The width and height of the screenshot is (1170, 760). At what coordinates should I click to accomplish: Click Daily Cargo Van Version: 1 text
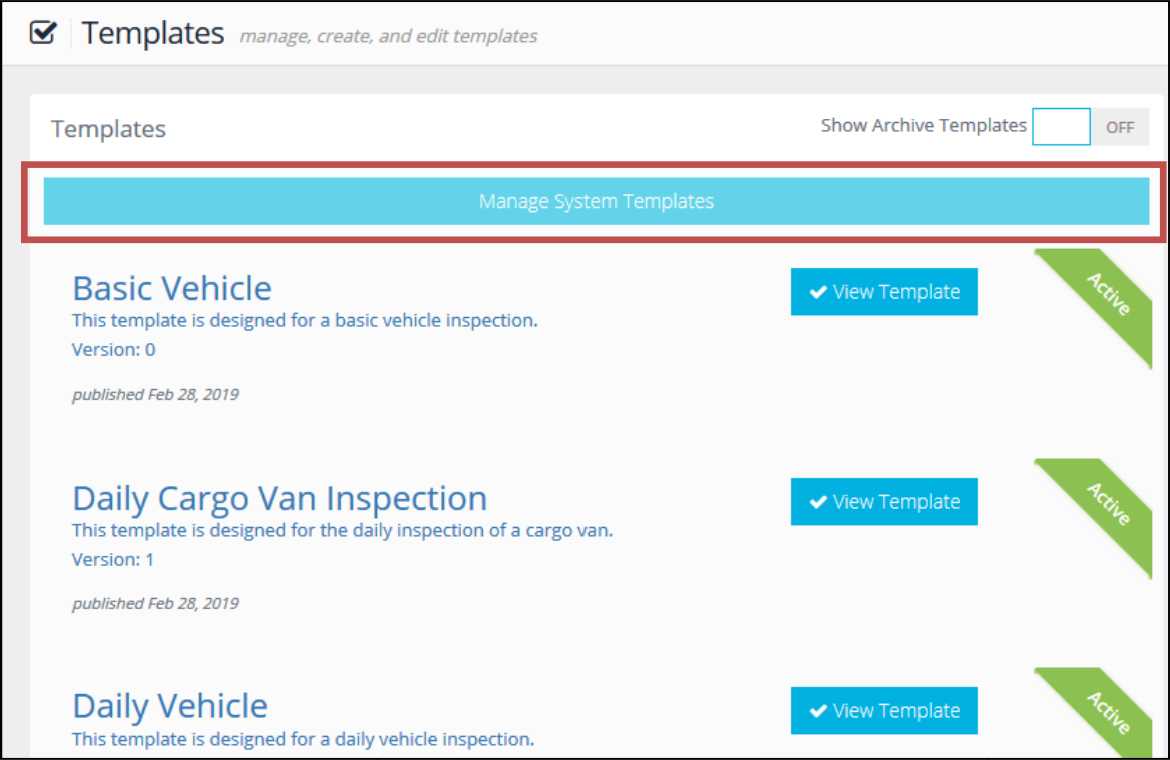pyautogui.click(x=113, y=559)
